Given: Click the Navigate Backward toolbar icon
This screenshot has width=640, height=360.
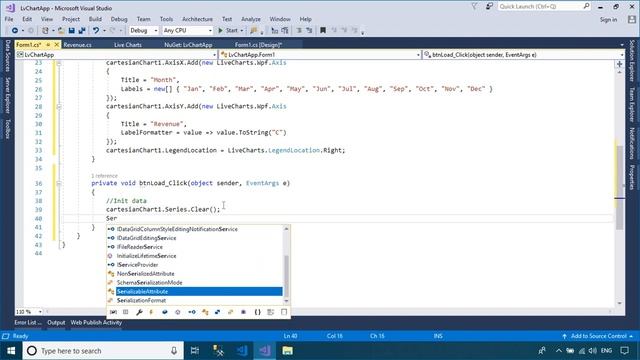Looking at the screenshot, I should click(x=15, y=31).
